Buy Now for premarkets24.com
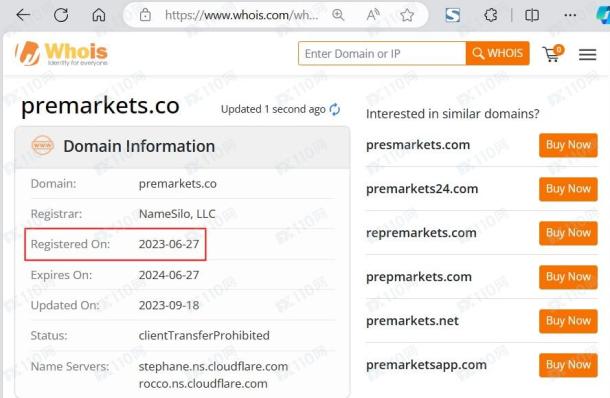 pos(568,189)
